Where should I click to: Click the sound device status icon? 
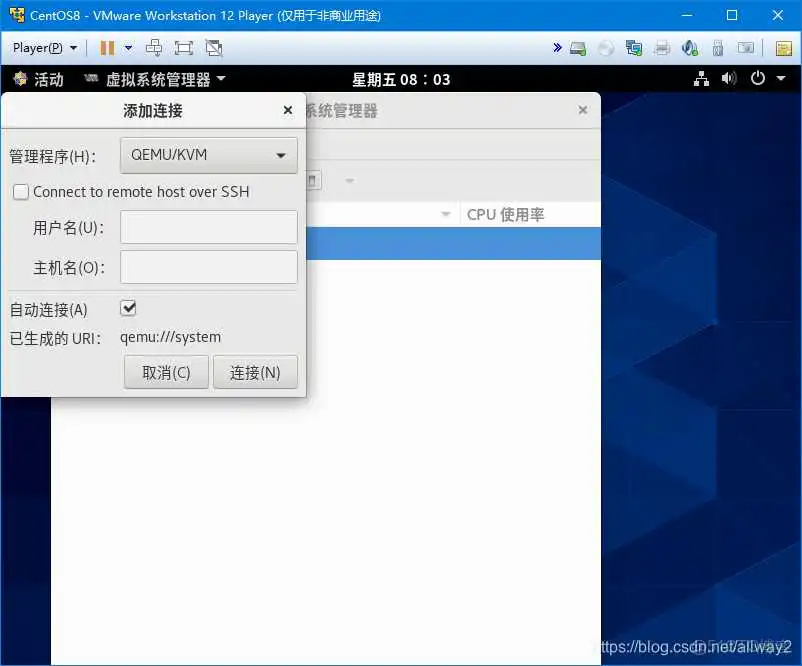[x=689, y=47]
